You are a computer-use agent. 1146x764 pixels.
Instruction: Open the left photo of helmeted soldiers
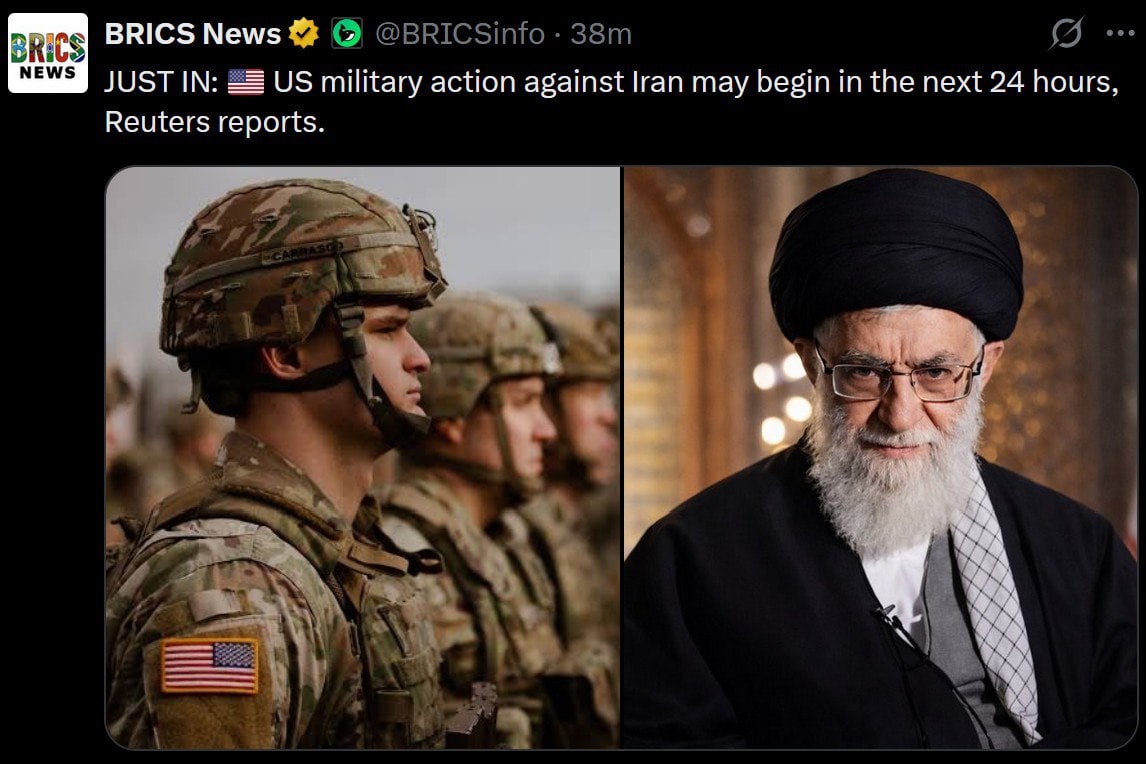click(363, 458)
